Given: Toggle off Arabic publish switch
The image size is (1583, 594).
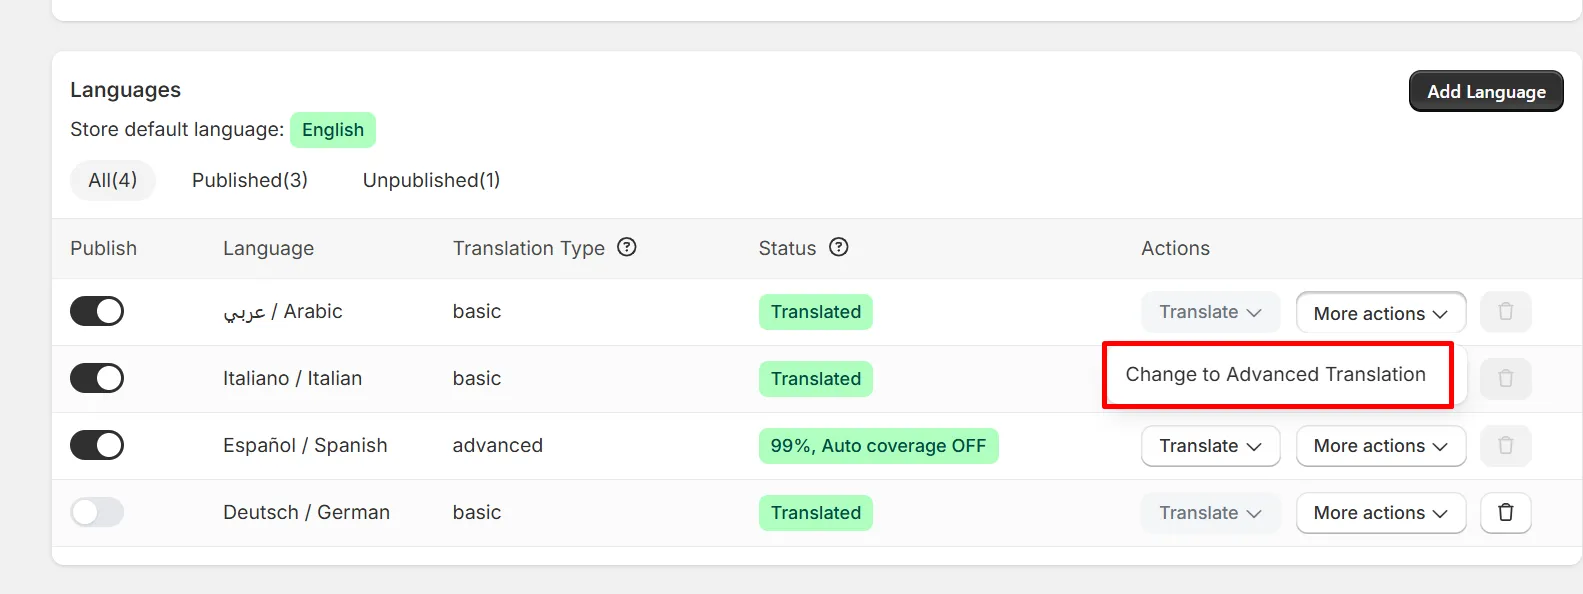Looking at the screenshot, I should click(x=97, y=311).
